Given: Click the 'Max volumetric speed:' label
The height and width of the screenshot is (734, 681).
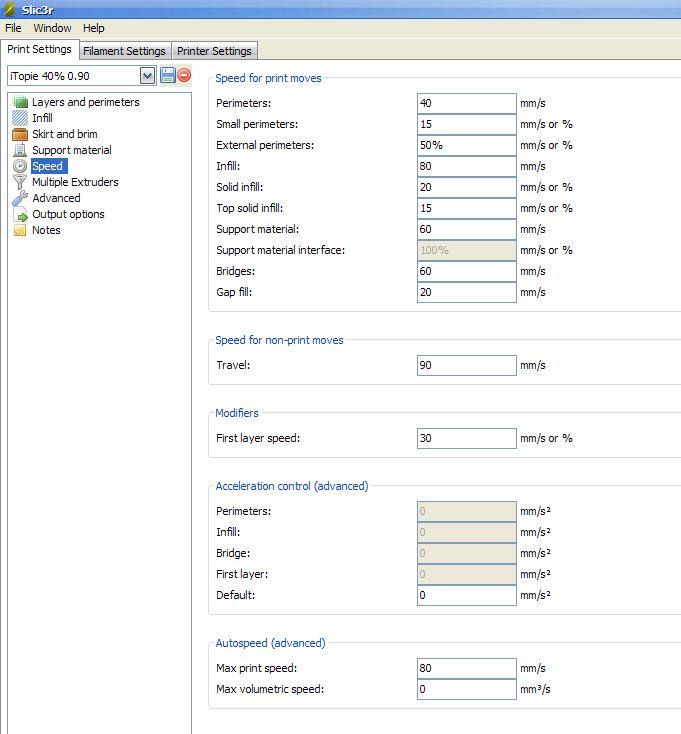Looking at the screenshot, I should 270,689.
